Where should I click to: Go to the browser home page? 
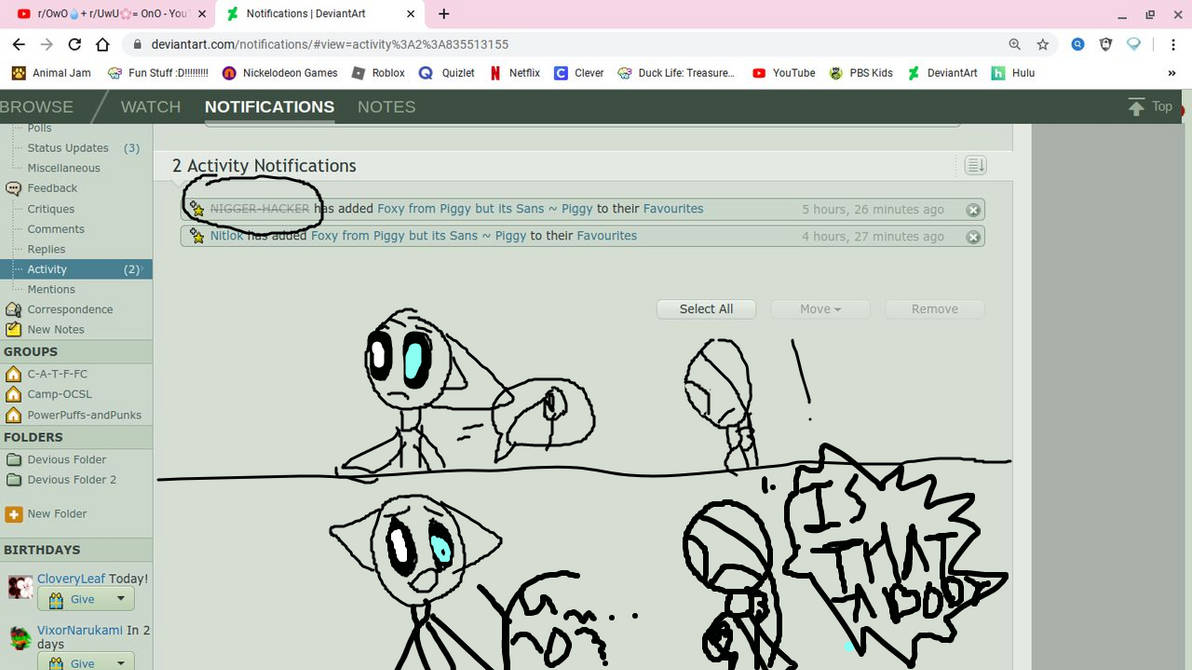(x=103, y=44)
